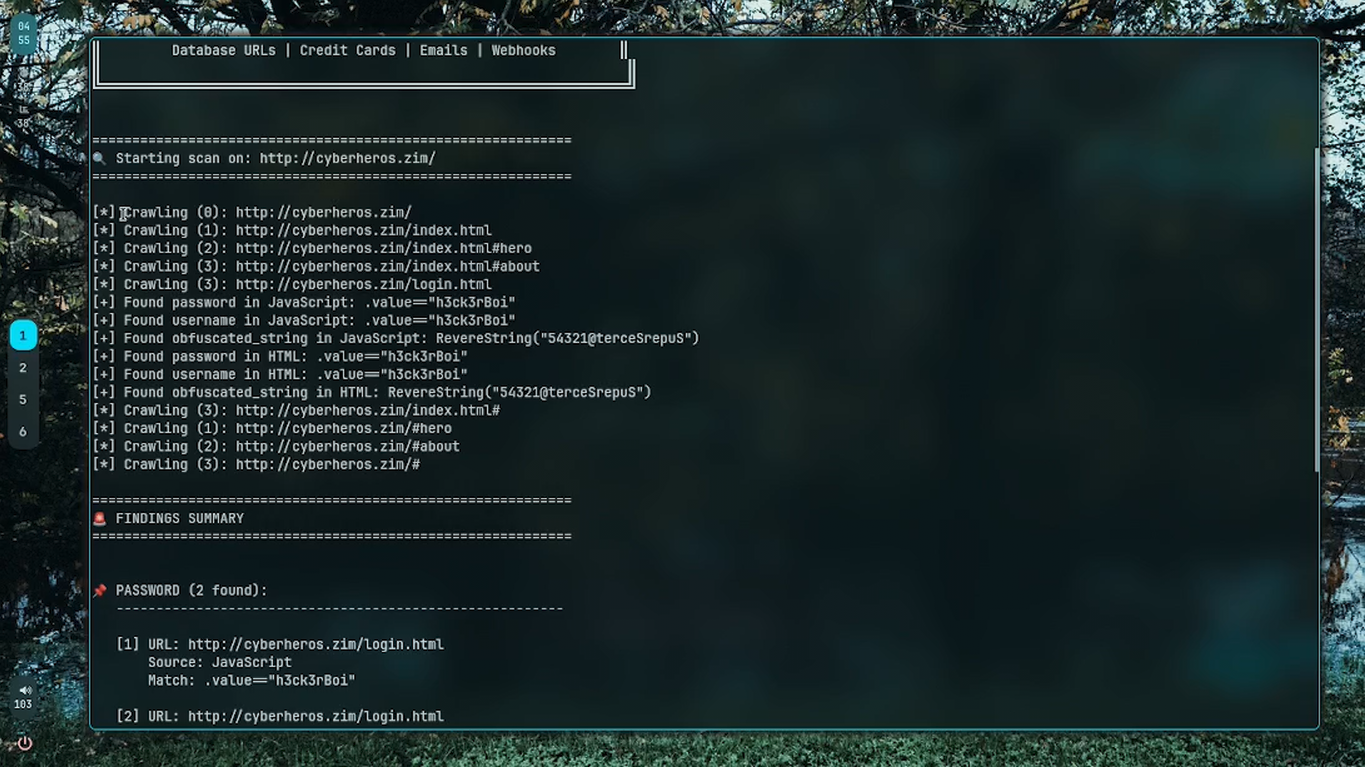Image resolution: width=1365 pixels, height=767 pixels.
Task: Click the 'Found username in JavaScript' line
Action: 304,321
